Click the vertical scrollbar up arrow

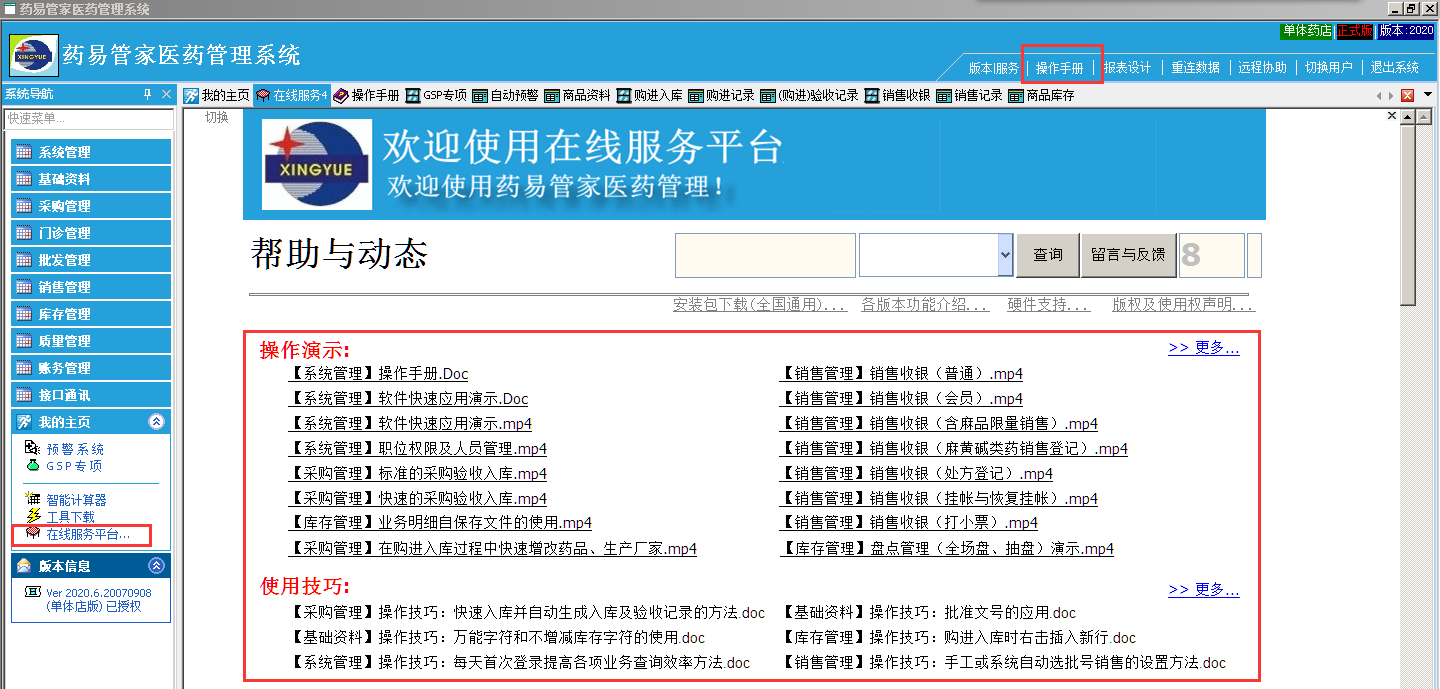coord(1408,117)
